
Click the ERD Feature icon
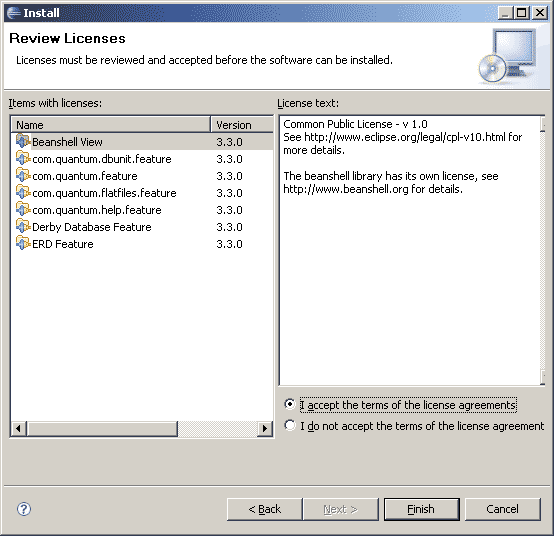[x=23, y=243]
